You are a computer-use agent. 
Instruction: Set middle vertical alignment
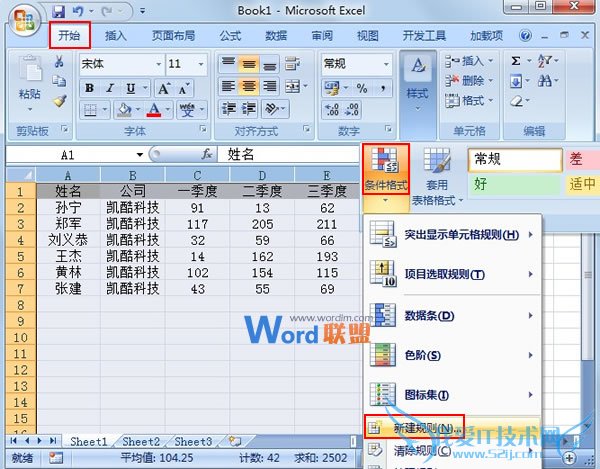[249, 64]
